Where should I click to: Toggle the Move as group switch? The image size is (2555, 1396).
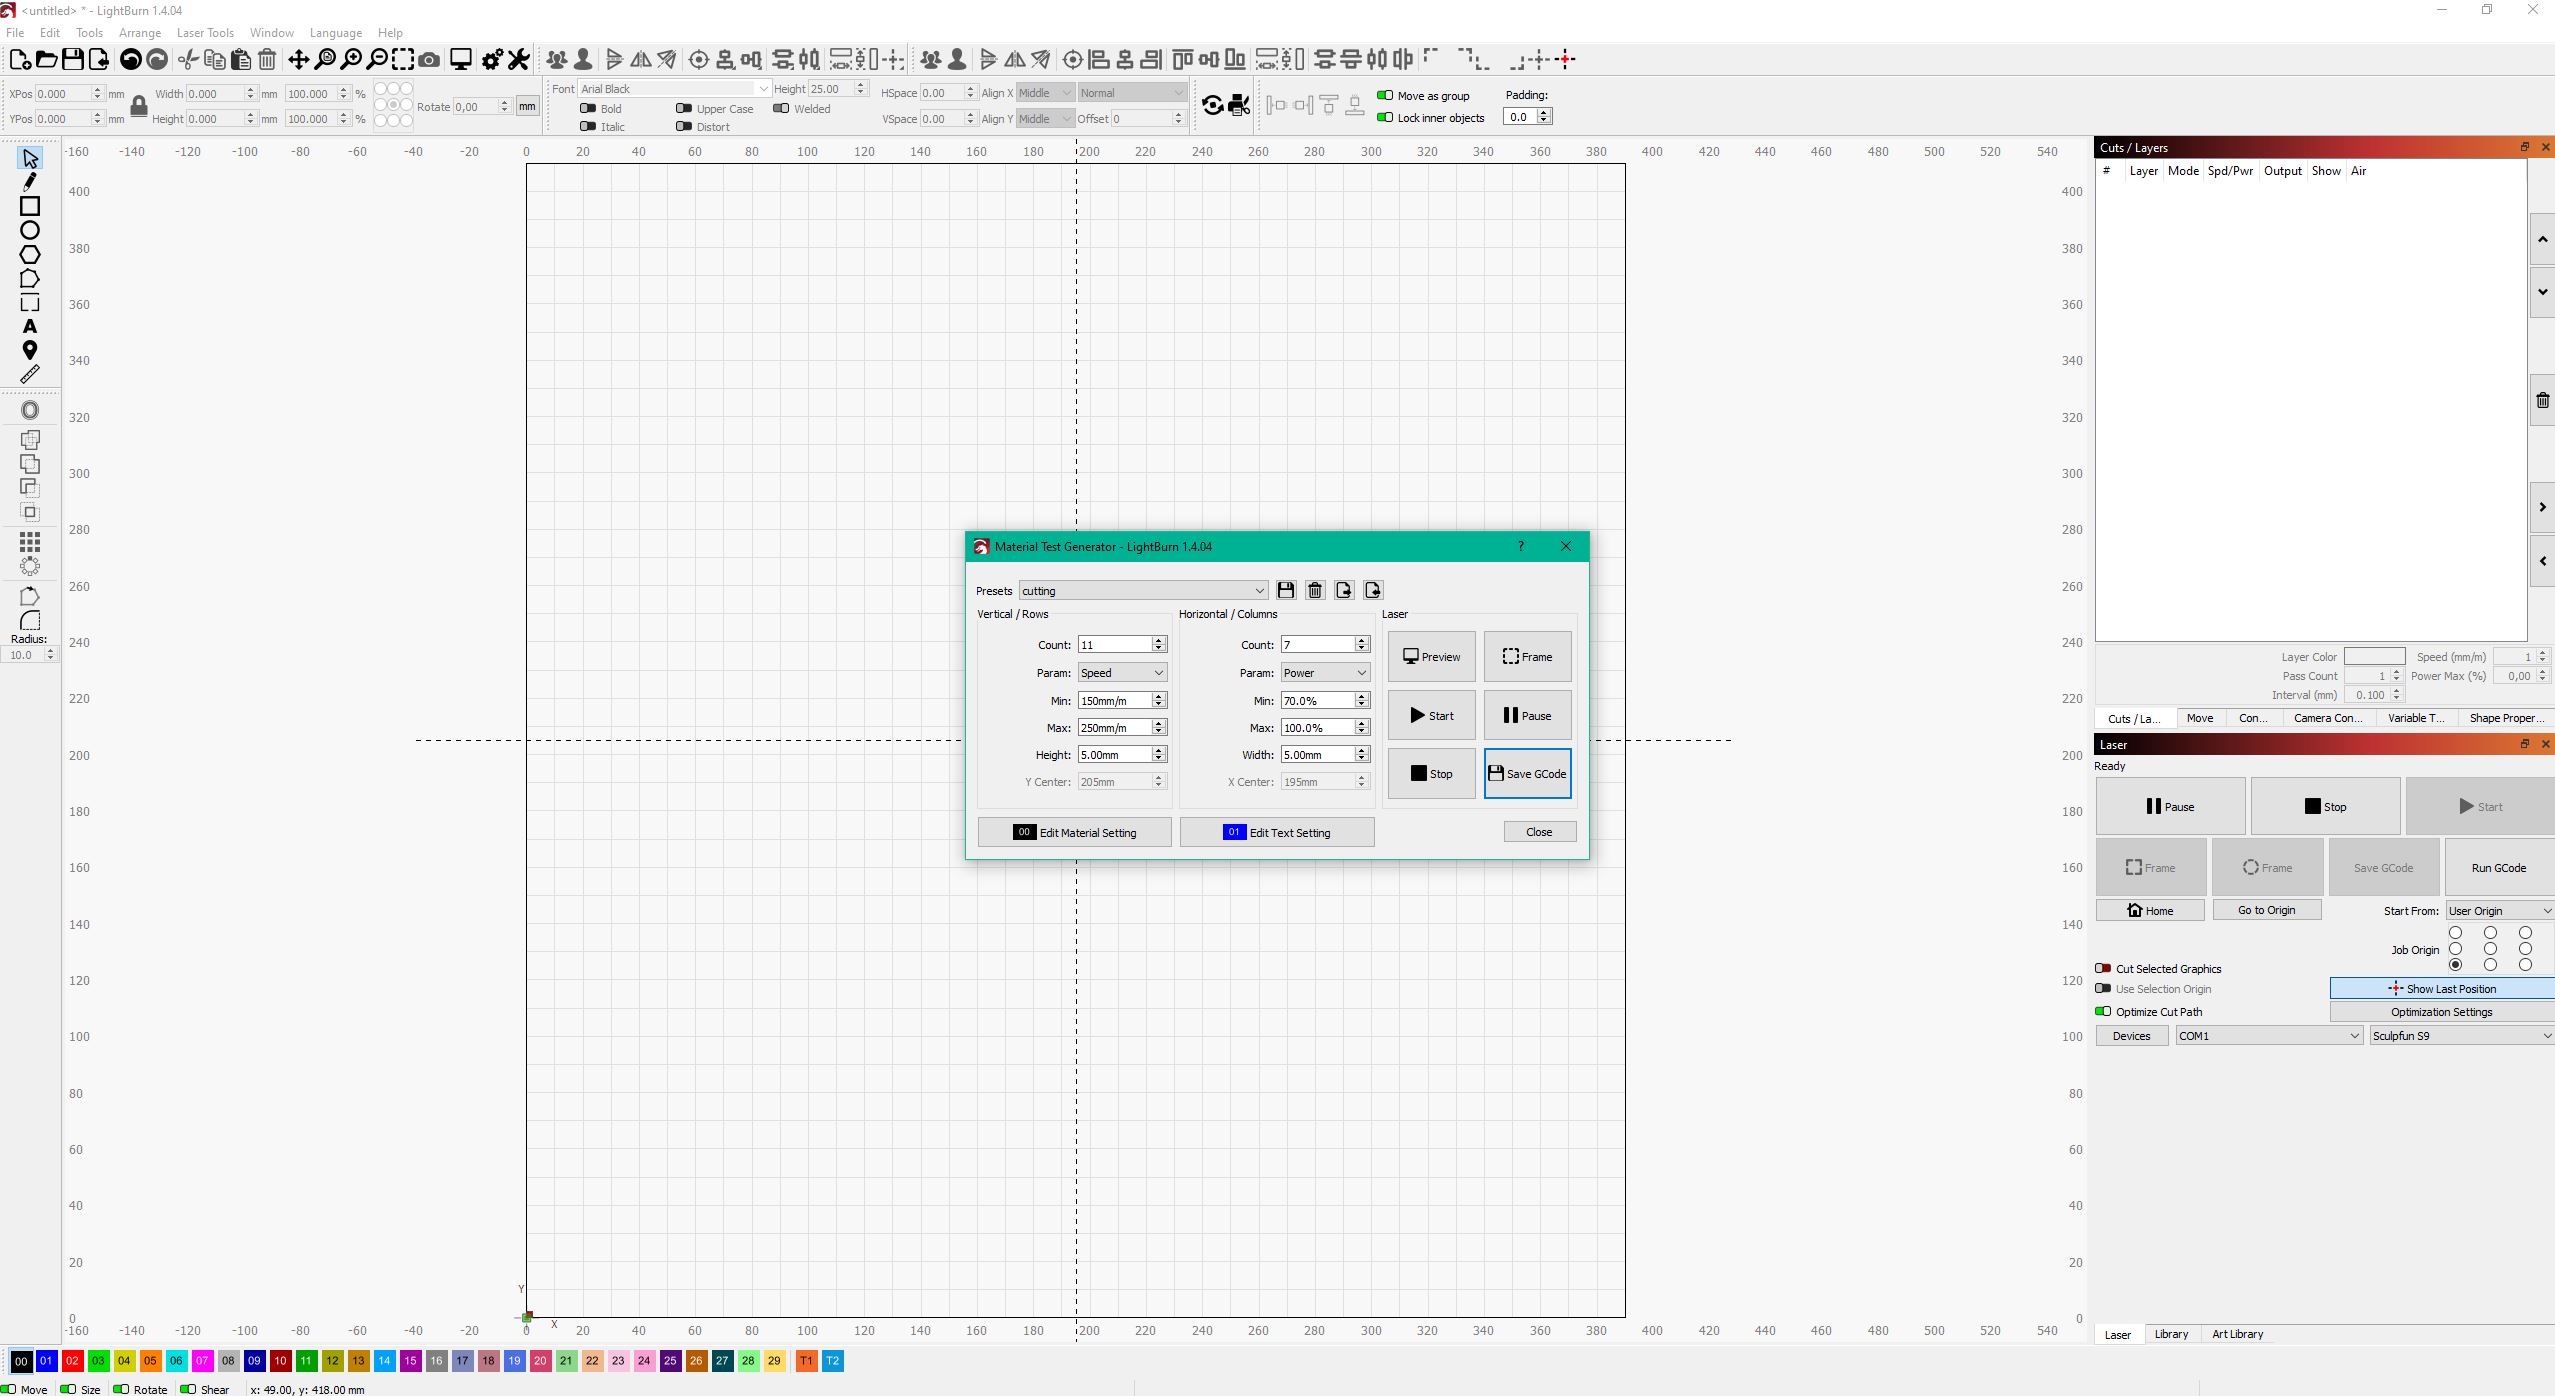click(x=1385, y=95)
